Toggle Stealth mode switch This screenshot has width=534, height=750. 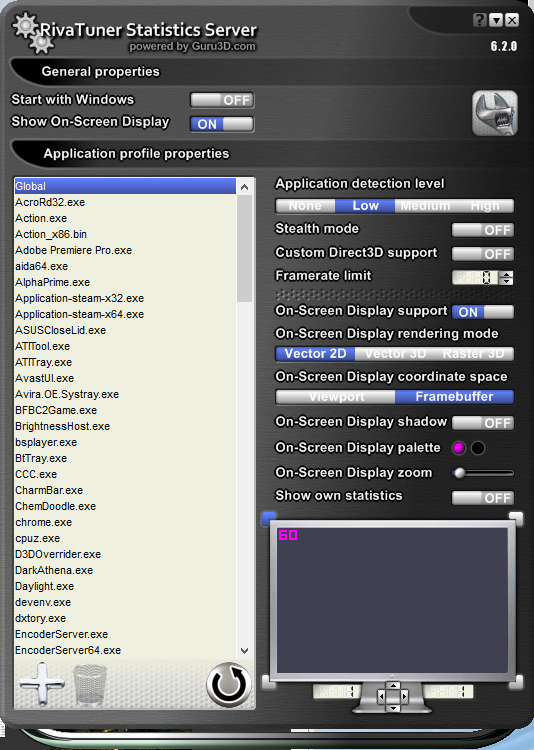pyautogui.click(x=483, y=230)
